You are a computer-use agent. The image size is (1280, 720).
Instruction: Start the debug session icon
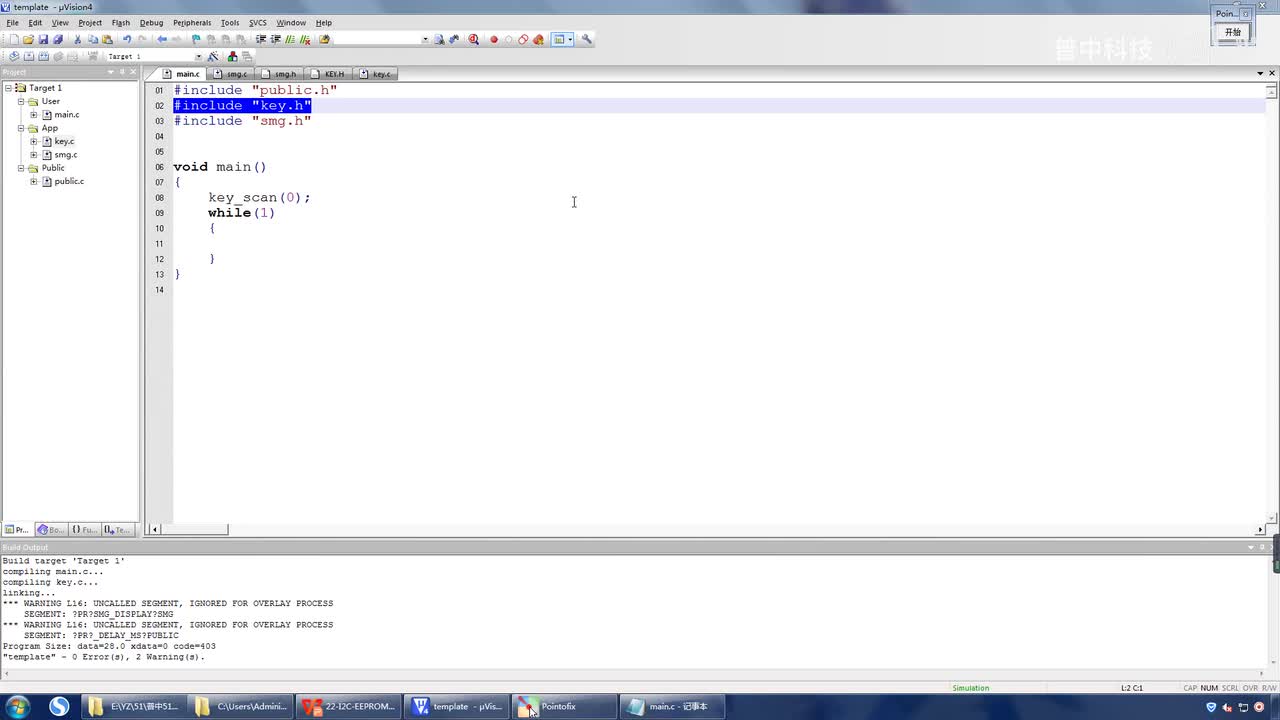[473, 40]
